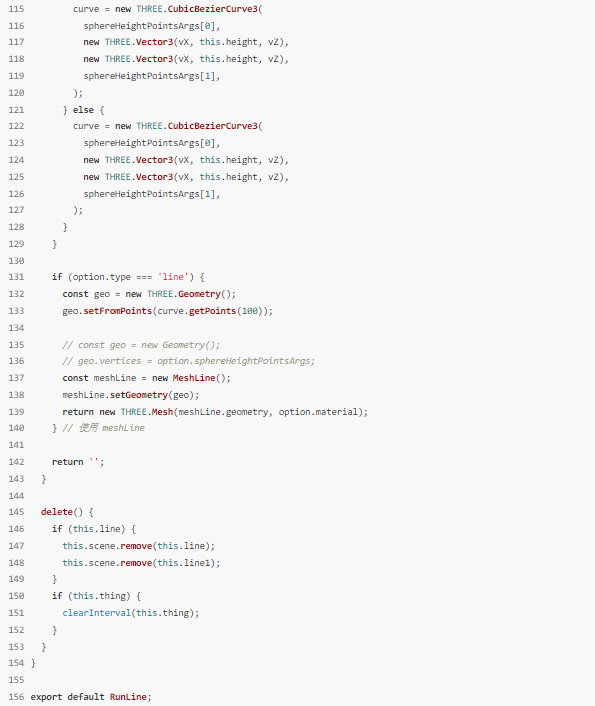Click line number 156
595x706 pixels.
(x=16, y=697)
